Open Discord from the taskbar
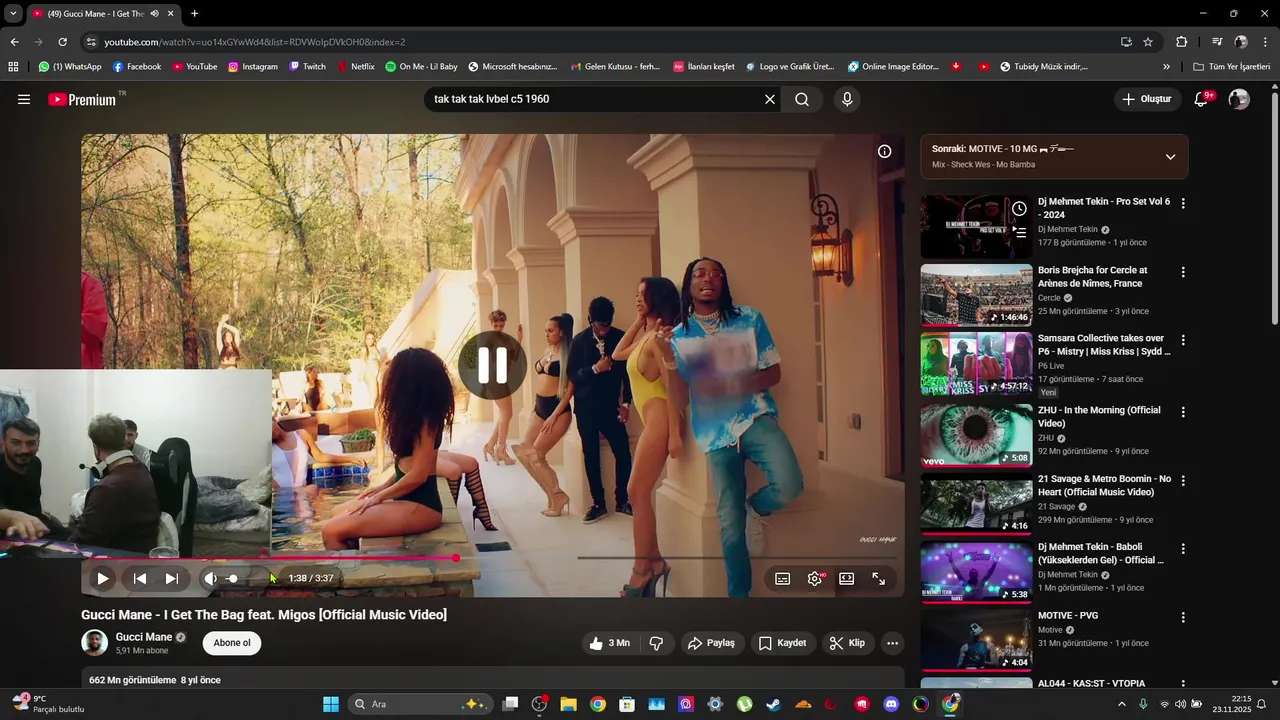Image resolution: width=1280 pixels, height=720 pixels. pos(891,704)
